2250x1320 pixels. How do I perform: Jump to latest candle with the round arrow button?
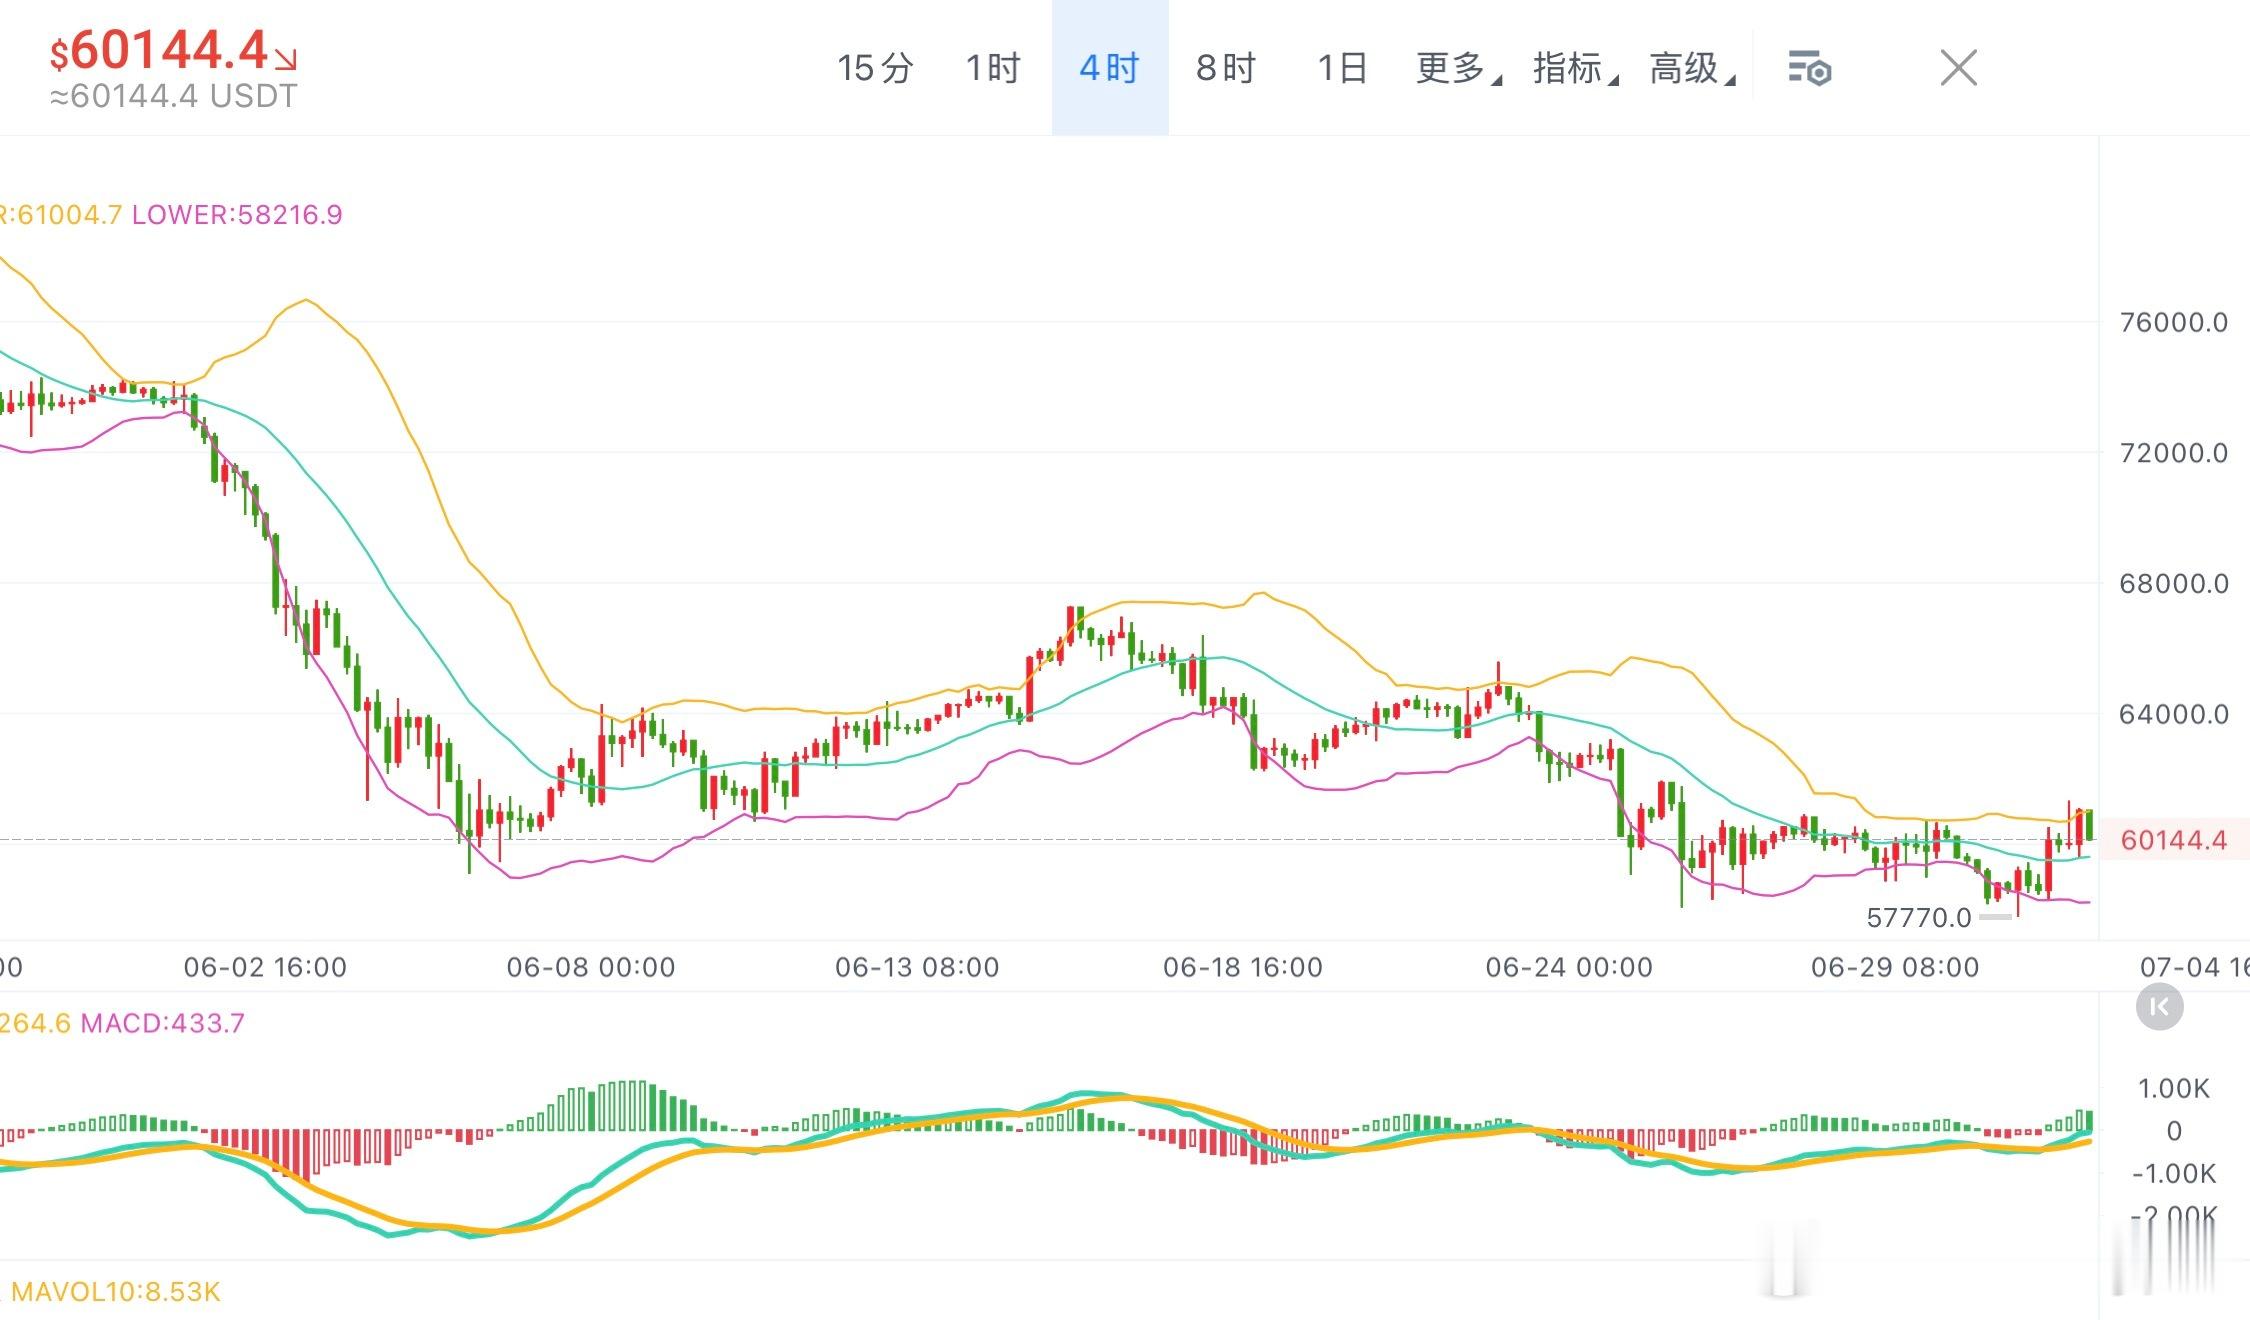(x=2159, y=1007)
